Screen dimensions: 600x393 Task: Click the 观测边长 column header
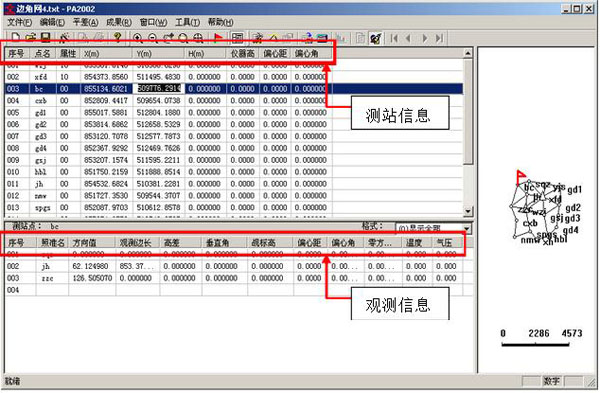coord(137,242)
